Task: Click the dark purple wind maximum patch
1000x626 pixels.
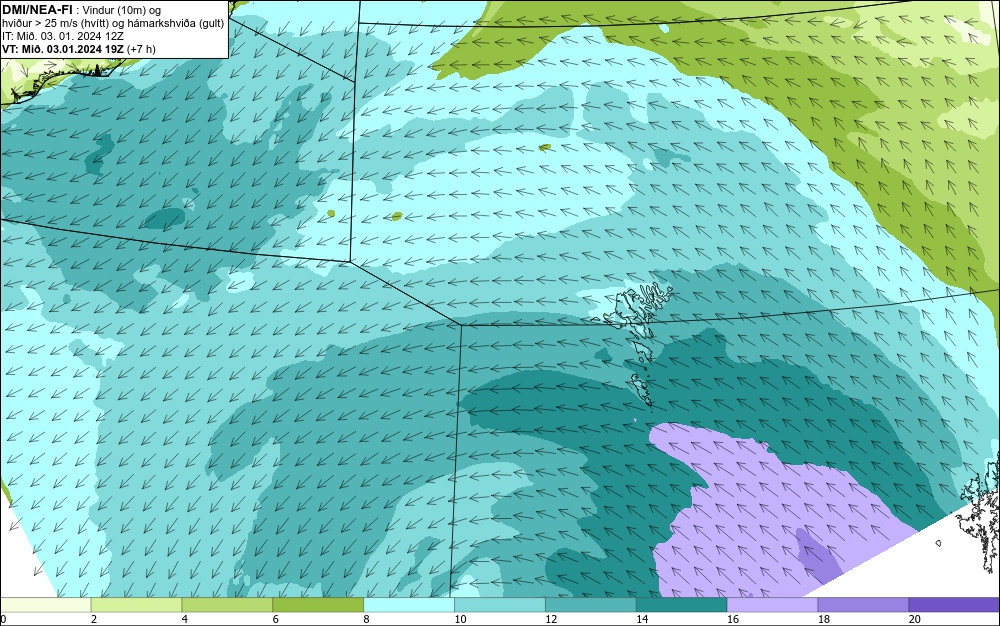Action: coord(819,556)
